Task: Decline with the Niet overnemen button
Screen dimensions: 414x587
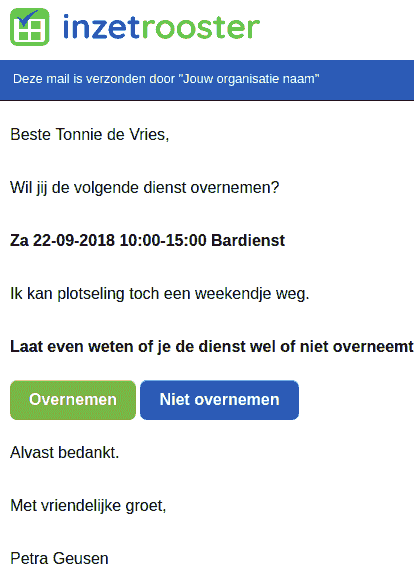Action: point(219,400)
